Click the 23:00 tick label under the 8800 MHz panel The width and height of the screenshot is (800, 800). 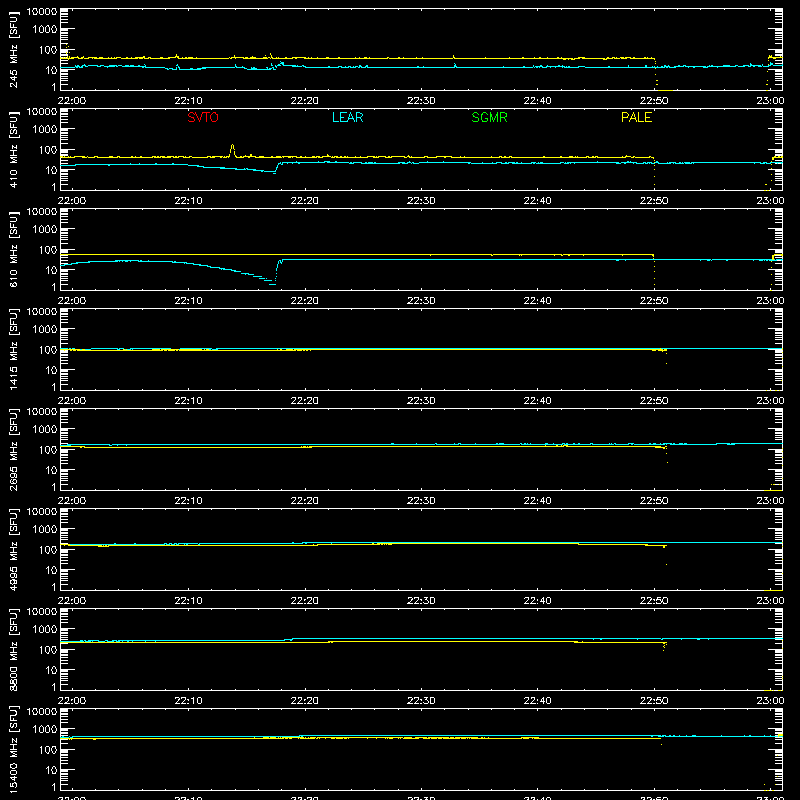(x=770, y=701)
